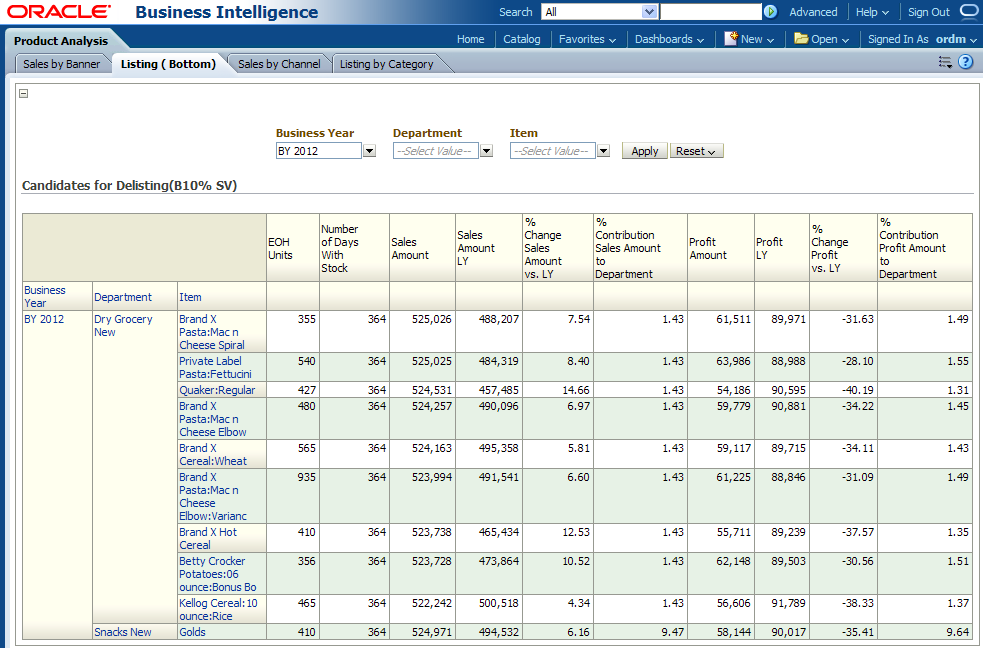Open the search scope All dropdown

tap(649, 12)
